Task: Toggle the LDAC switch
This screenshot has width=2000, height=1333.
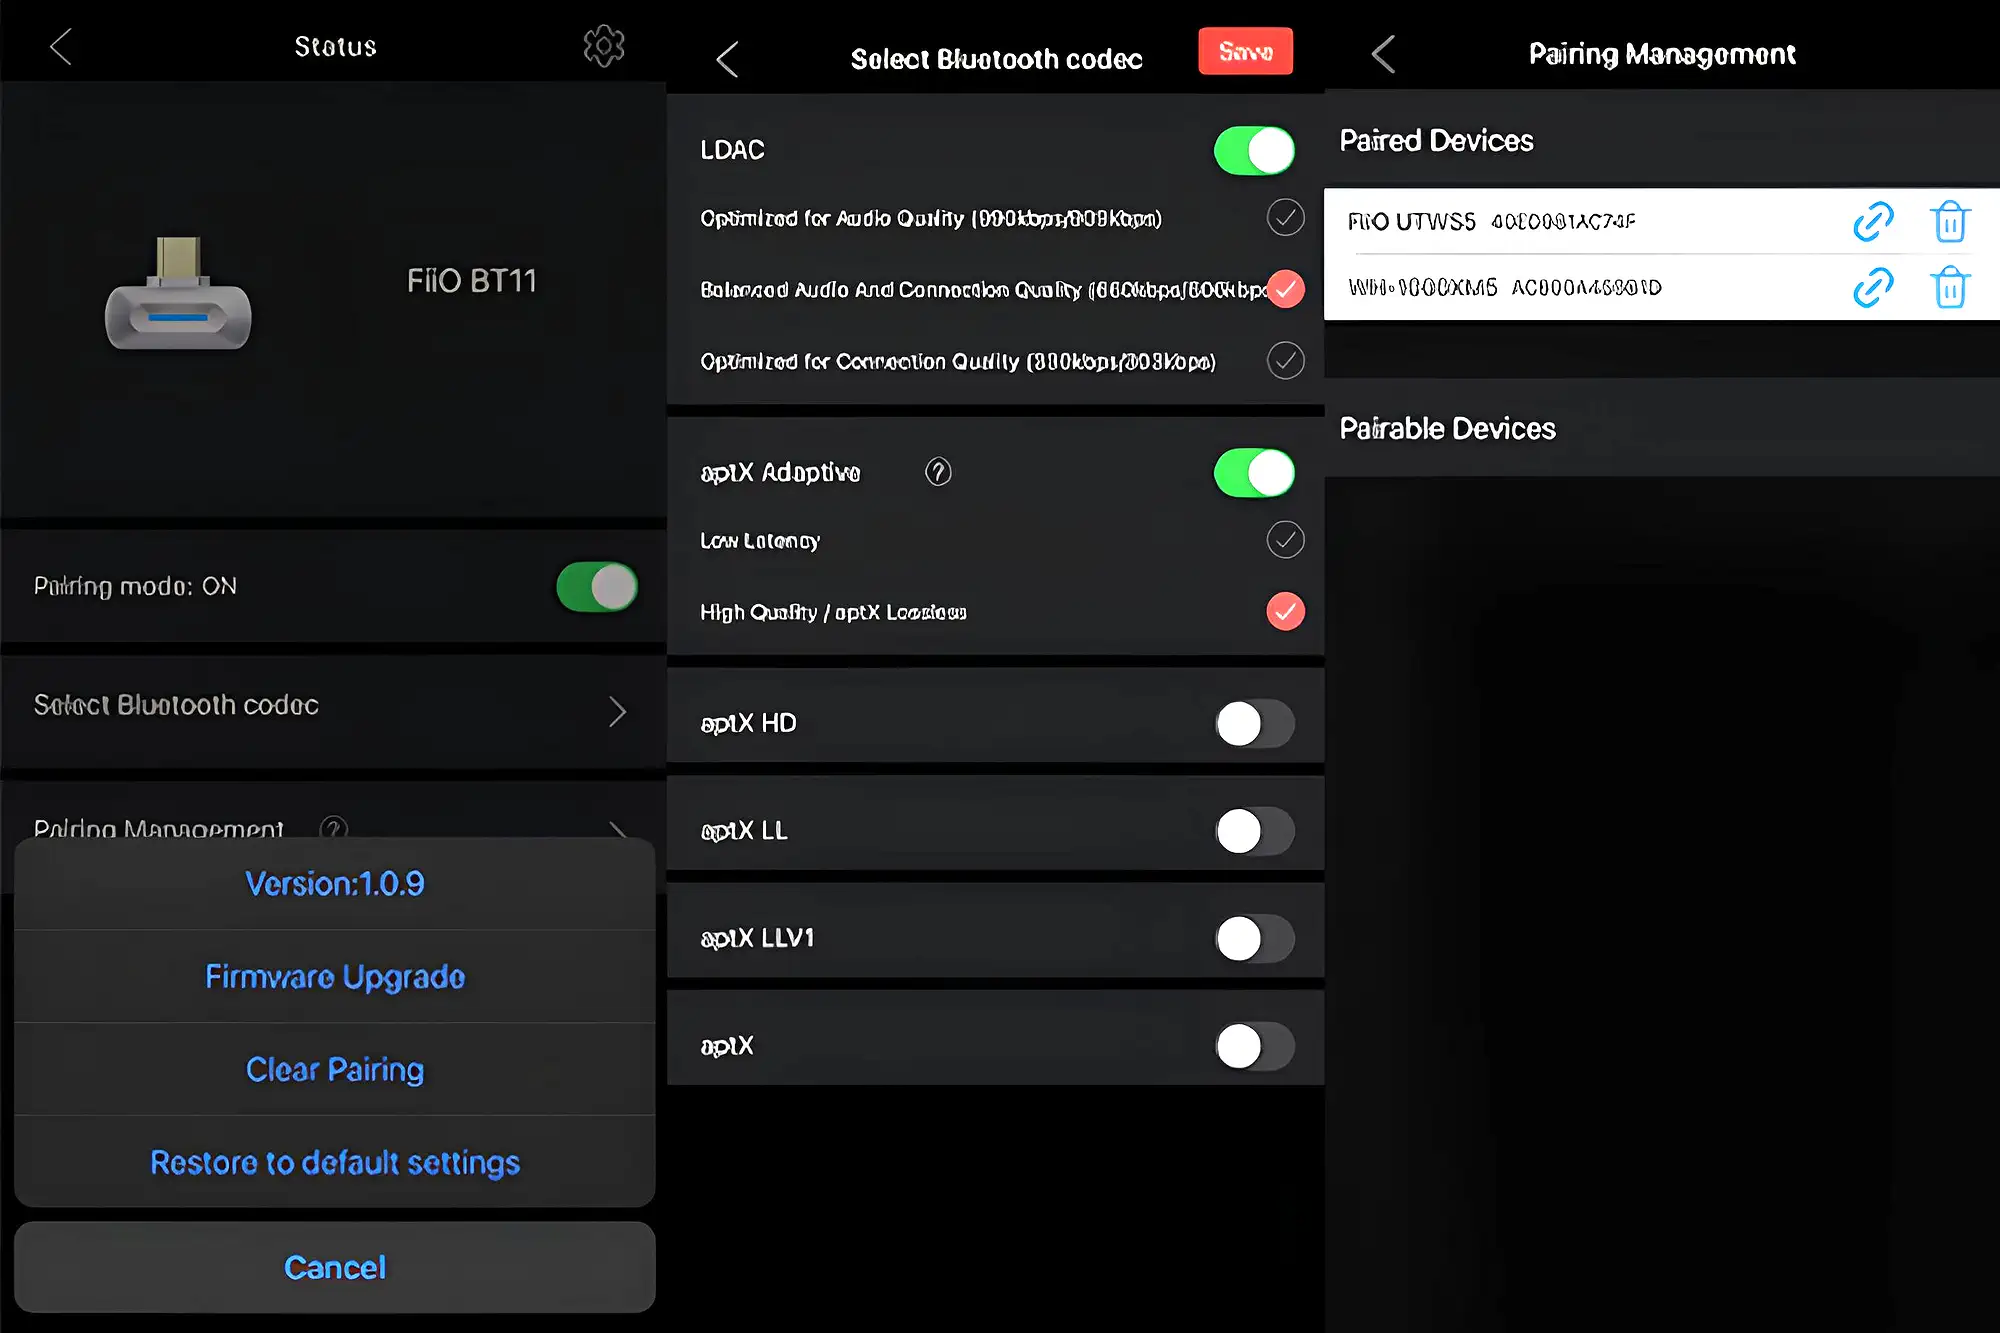Action: 1254,150
